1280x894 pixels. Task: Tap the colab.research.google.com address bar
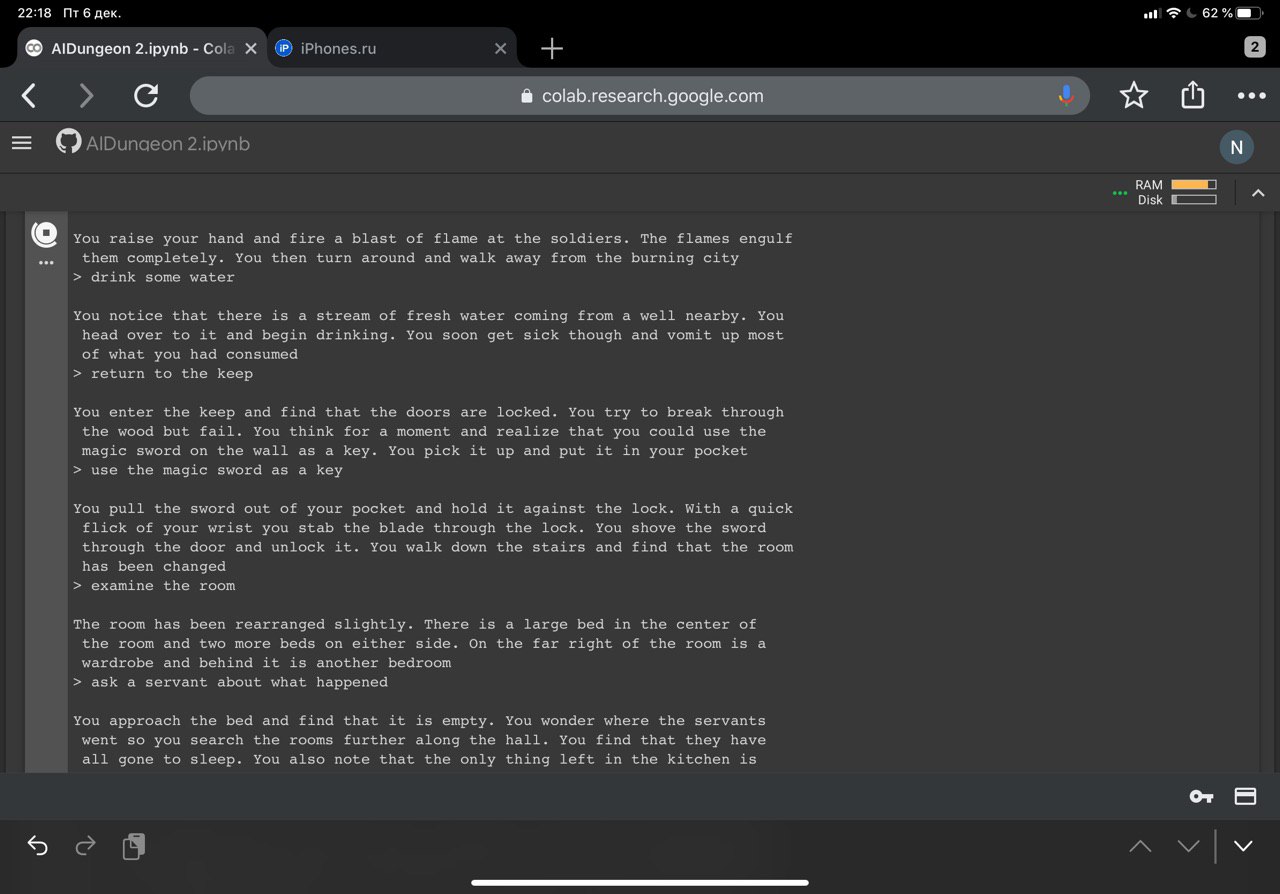tap(640, 95)
